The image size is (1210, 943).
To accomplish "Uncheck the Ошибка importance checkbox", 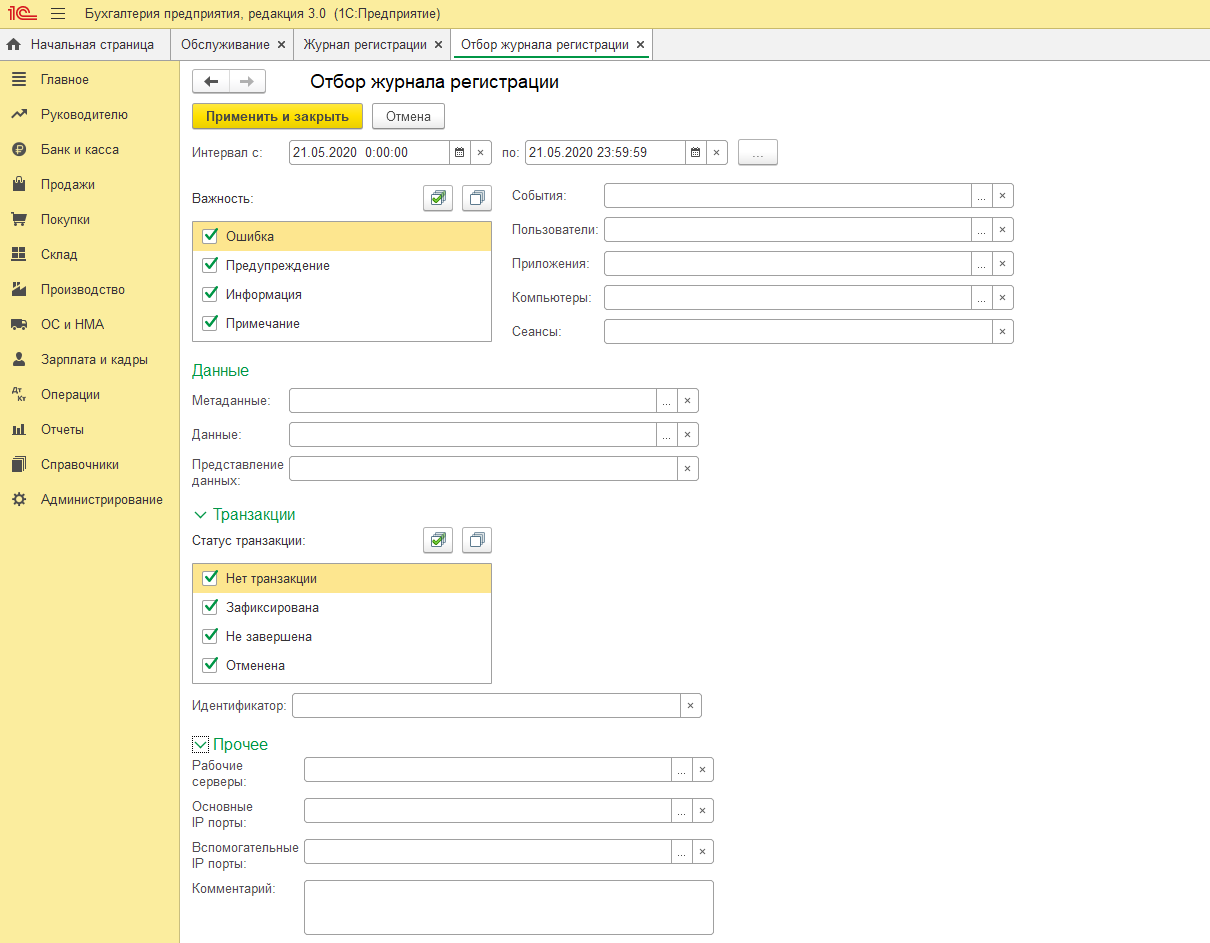I will pos(210,236).
